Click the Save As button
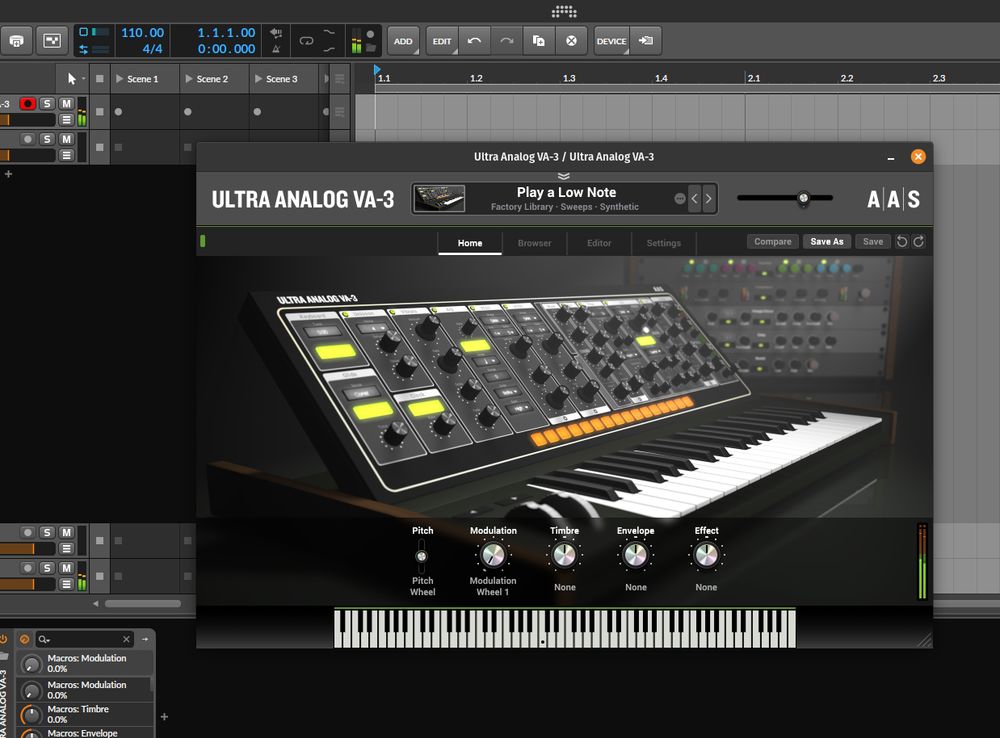The width and height of the screenshot is (1000, 738). click(x=827, y=242)
